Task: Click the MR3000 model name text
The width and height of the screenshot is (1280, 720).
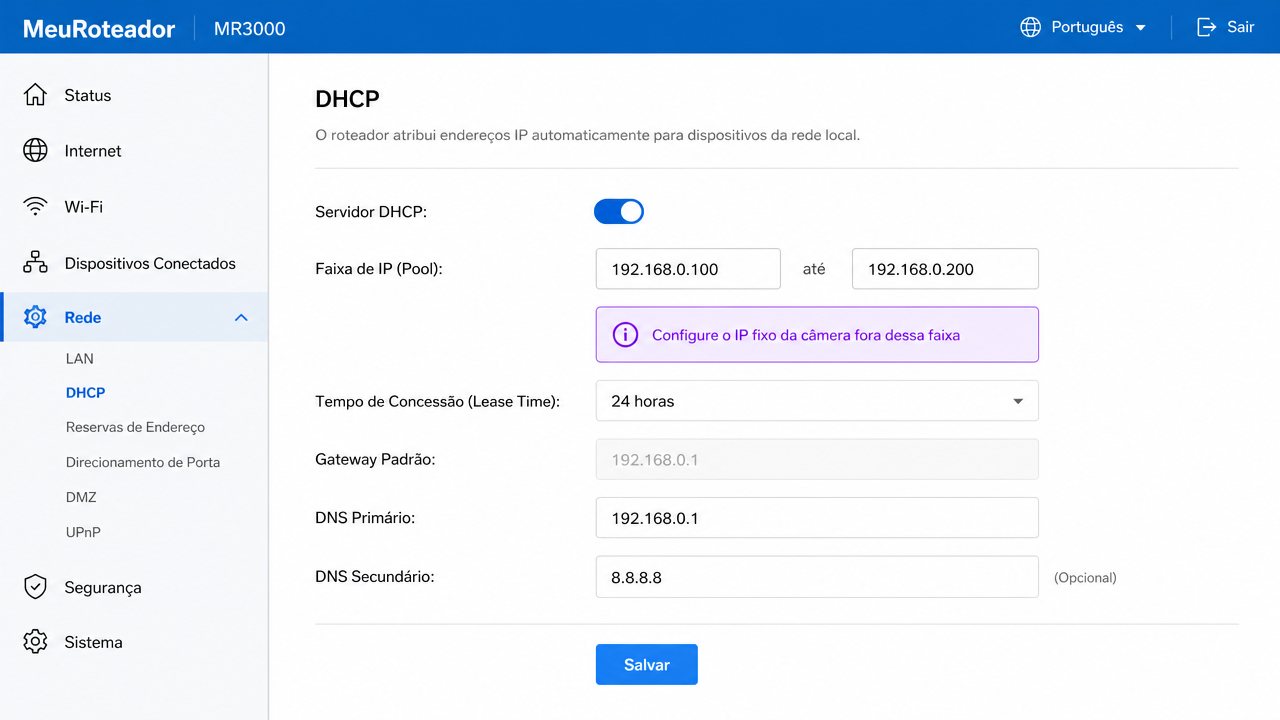Action: [250, 28]
